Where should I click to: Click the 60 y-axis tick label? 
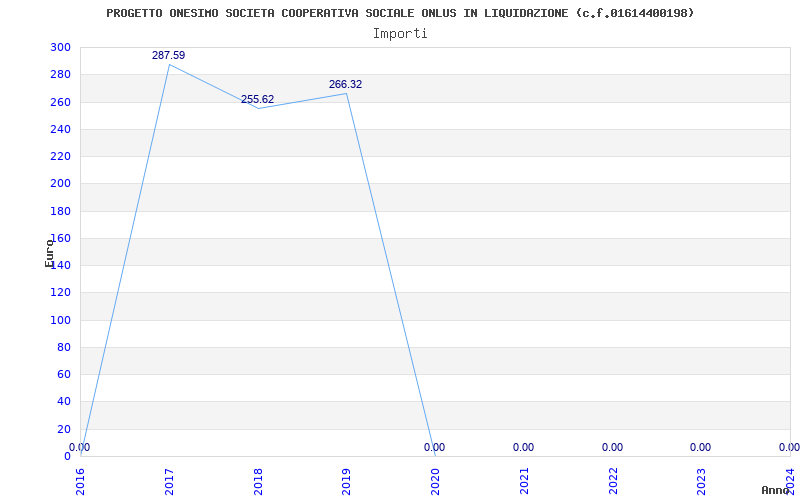pyautogui.click(x=63, y=374)
